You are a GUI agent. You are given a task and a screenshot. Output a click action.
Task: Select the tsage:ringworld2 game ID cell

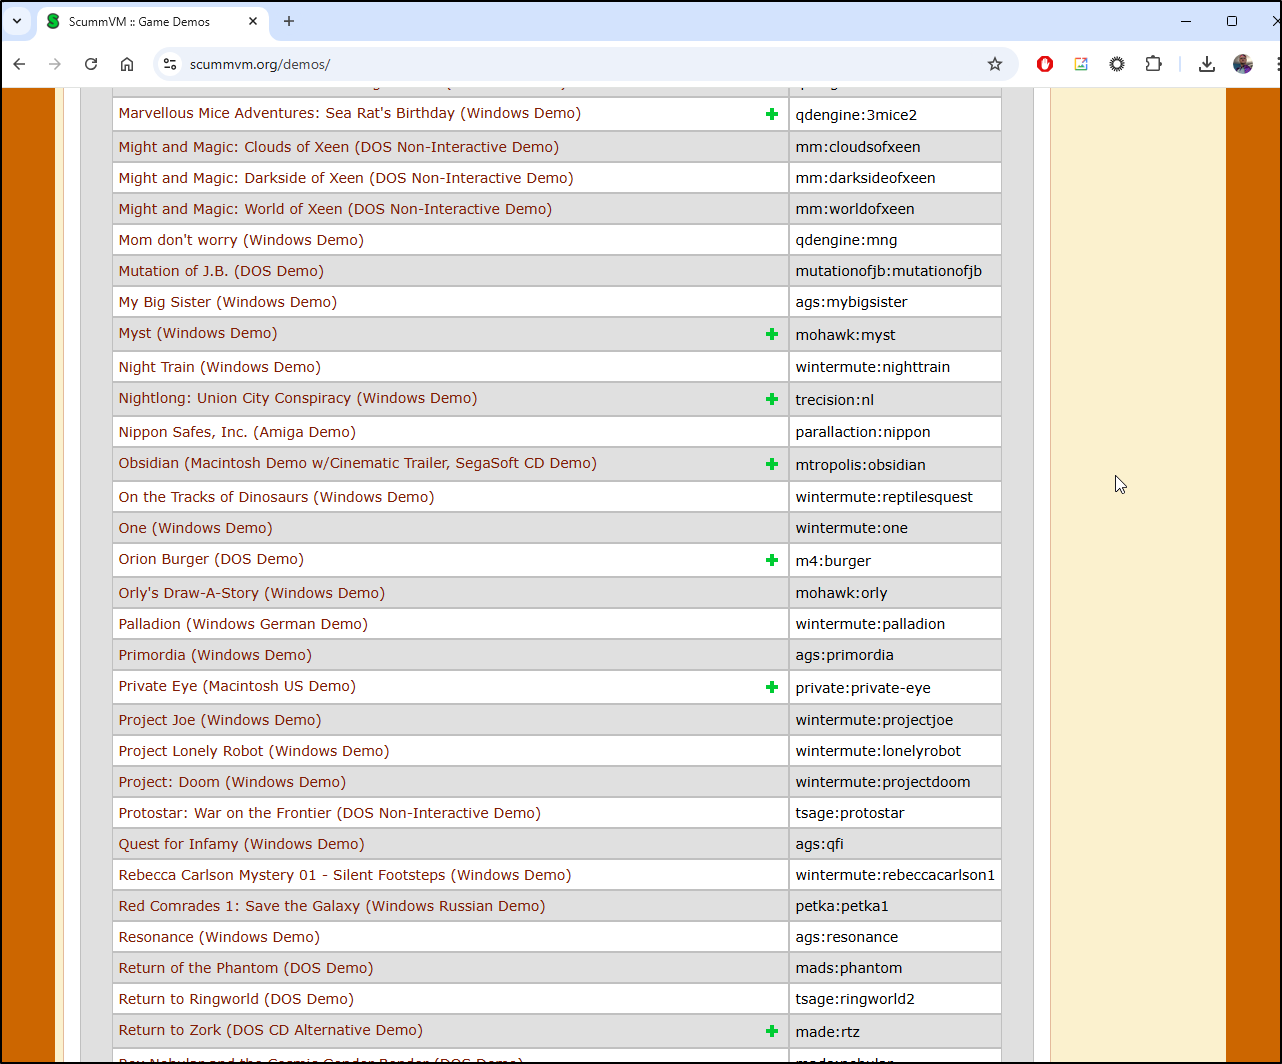pyautogui.click(x=895, y=1000)
